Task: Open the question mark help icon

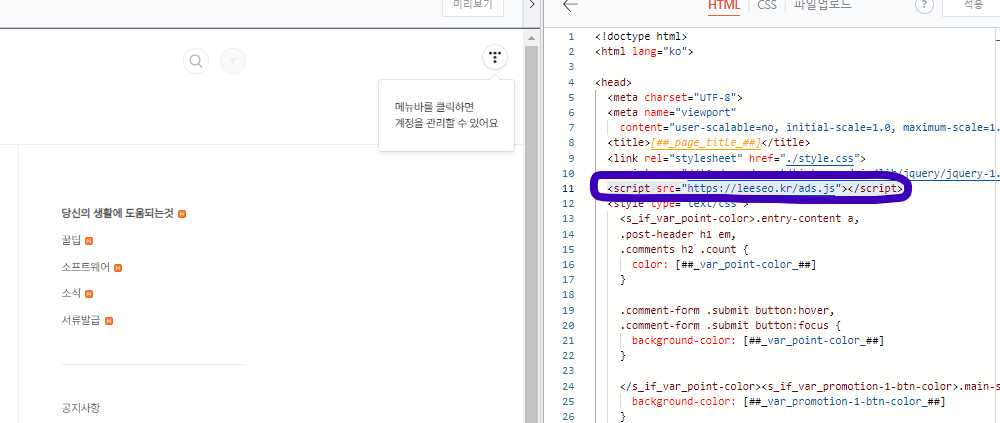Action: [924, 6]
